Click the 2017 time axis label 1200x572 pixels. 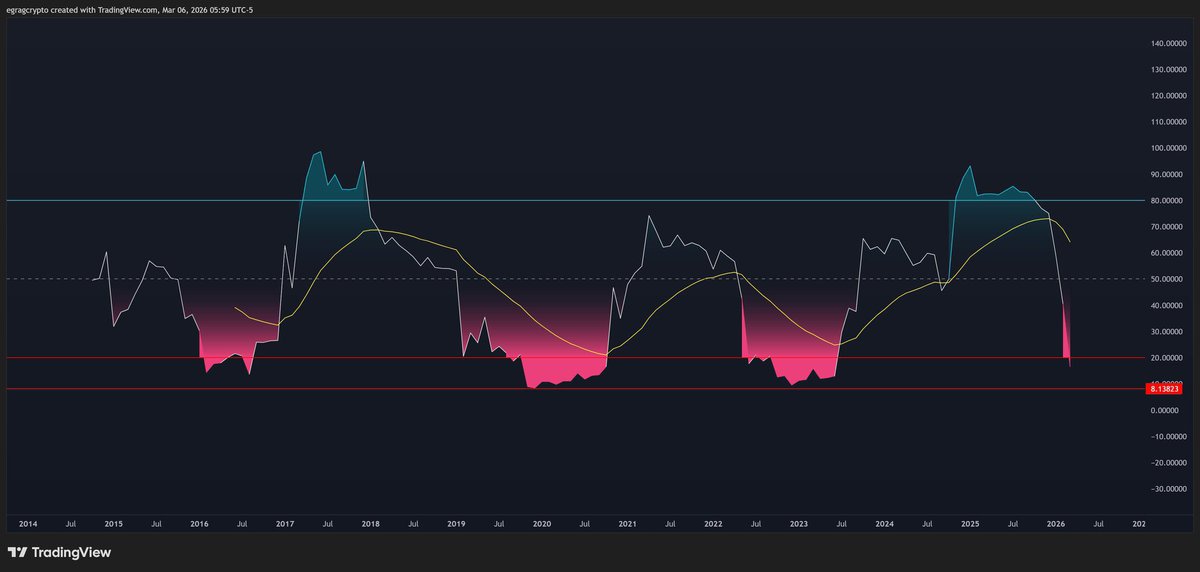285,523
